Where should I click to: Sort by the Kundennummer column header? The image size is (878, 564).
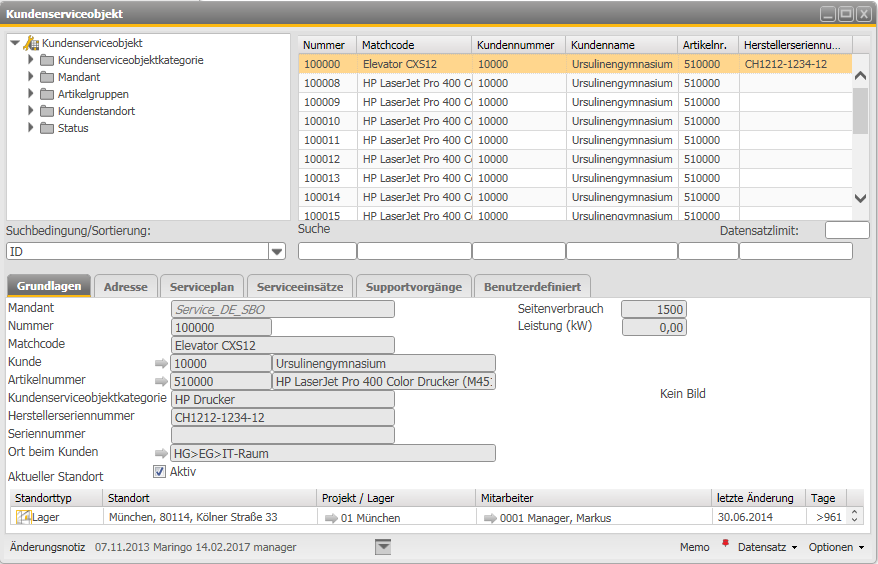(x=519, y=45)
